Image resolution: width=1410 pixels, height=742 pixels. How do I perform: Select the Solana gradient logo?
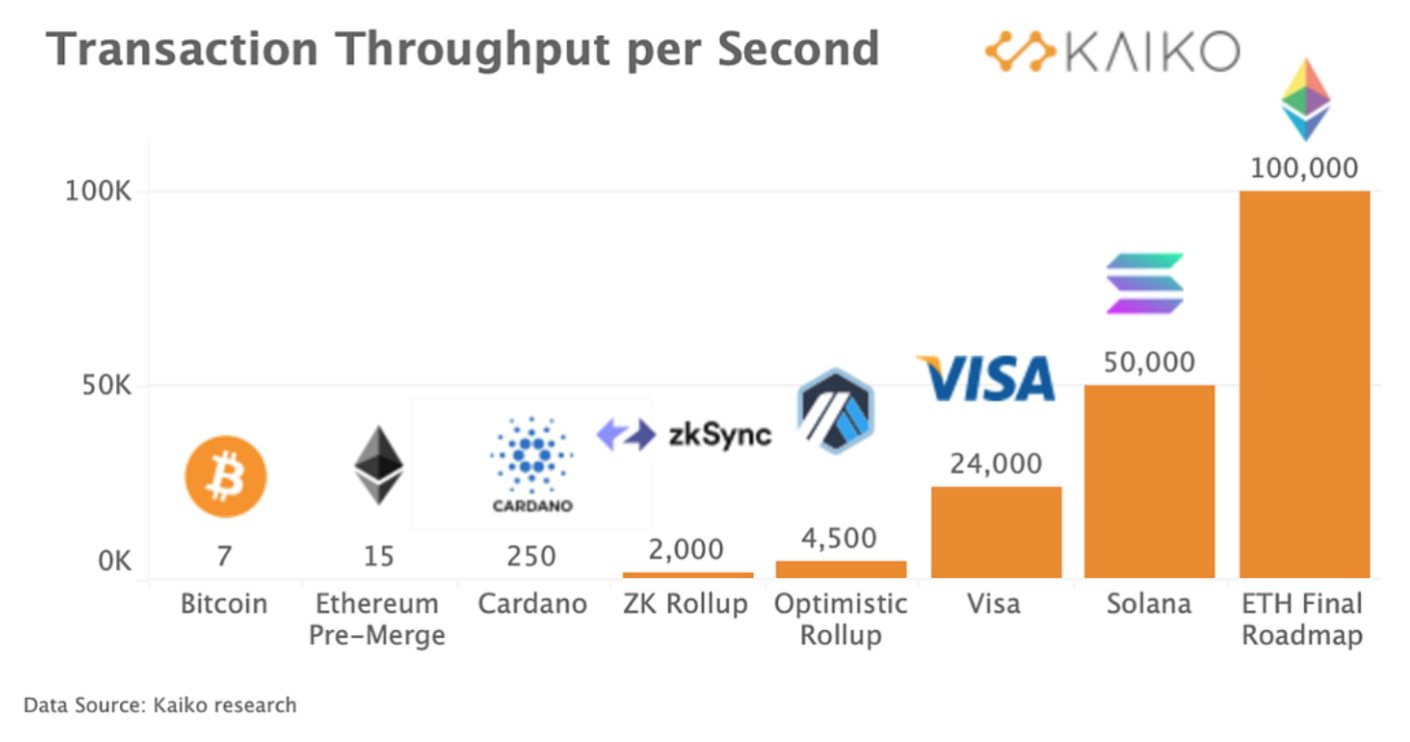[1144, 284]
